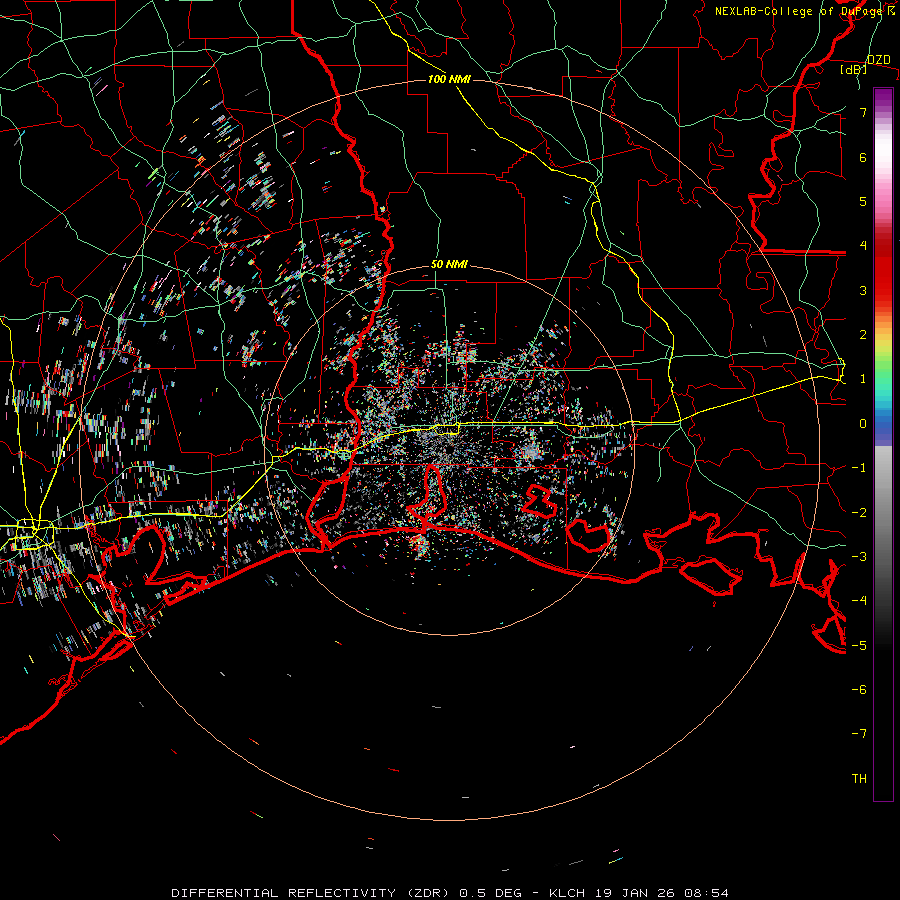Pick the legend value "-2"
This screenshot has width=900, height=900.
[x=859, y=513]
